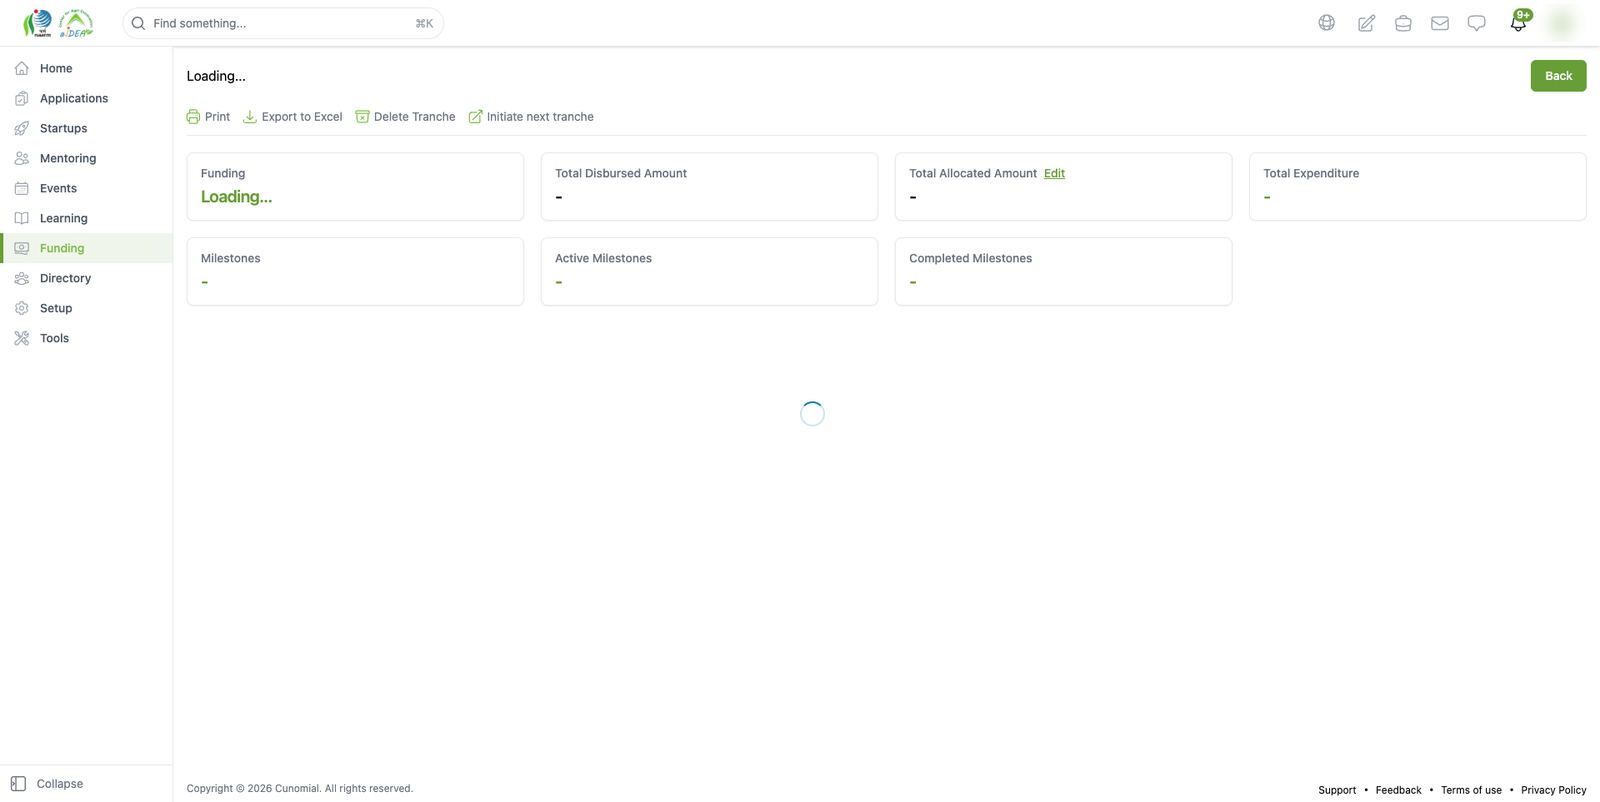This screenshot has height=802, width=1600.
Task: Open Events menu item
Action: pos(86,188)
